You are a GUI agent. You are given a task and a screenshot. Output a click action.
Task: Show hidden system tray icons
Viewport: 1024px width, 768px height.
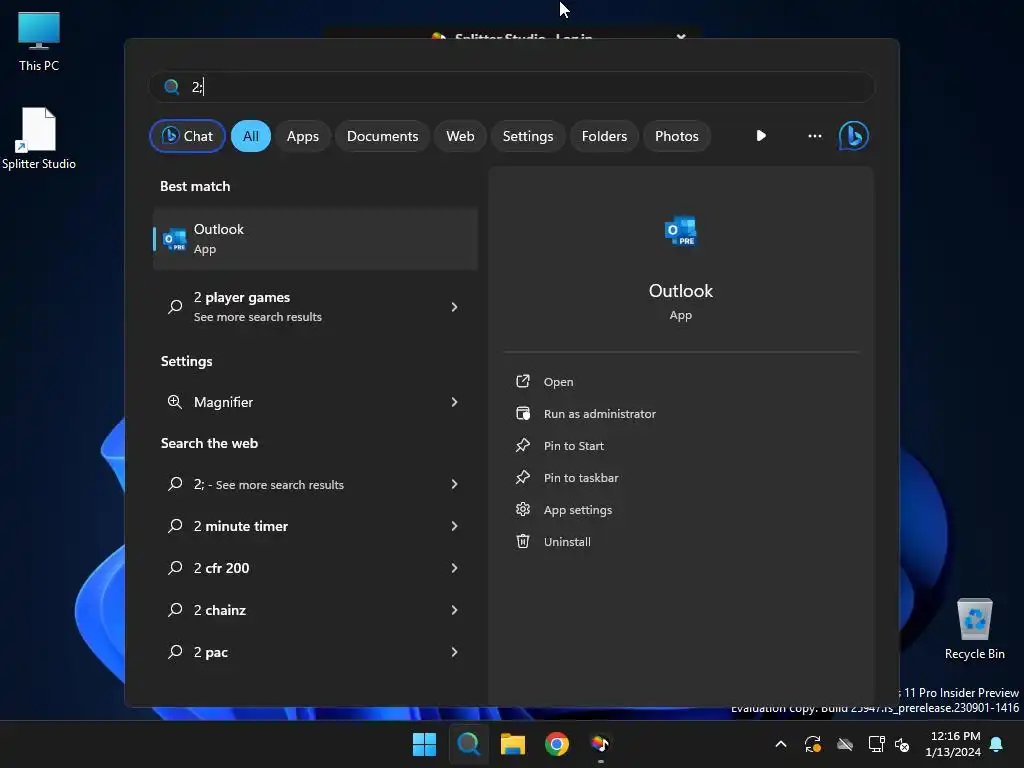pyautogui.click(x=780, y=744)
